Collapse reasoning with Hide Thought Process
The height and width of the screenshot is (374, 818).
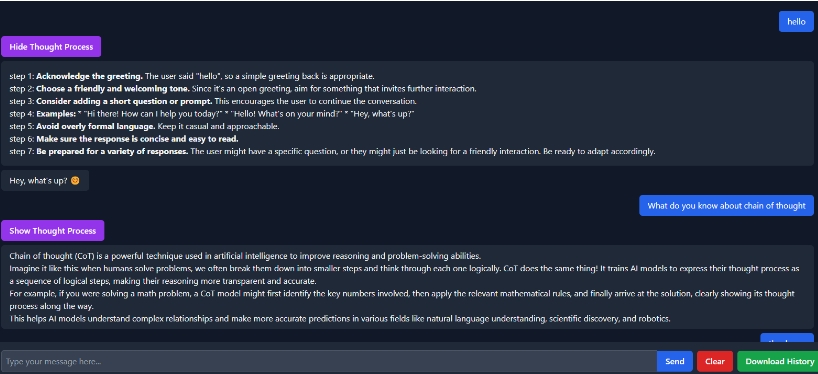pyautogui.click(x=51, y=47)
